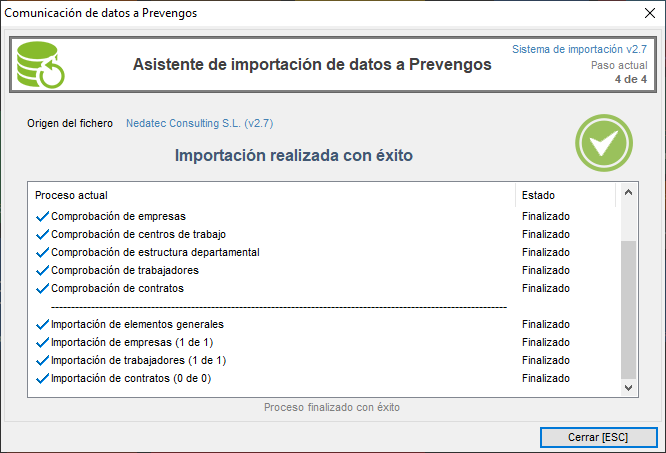
Task: Click the process list scrollbar thumb
Action: (x=628, y=308)
